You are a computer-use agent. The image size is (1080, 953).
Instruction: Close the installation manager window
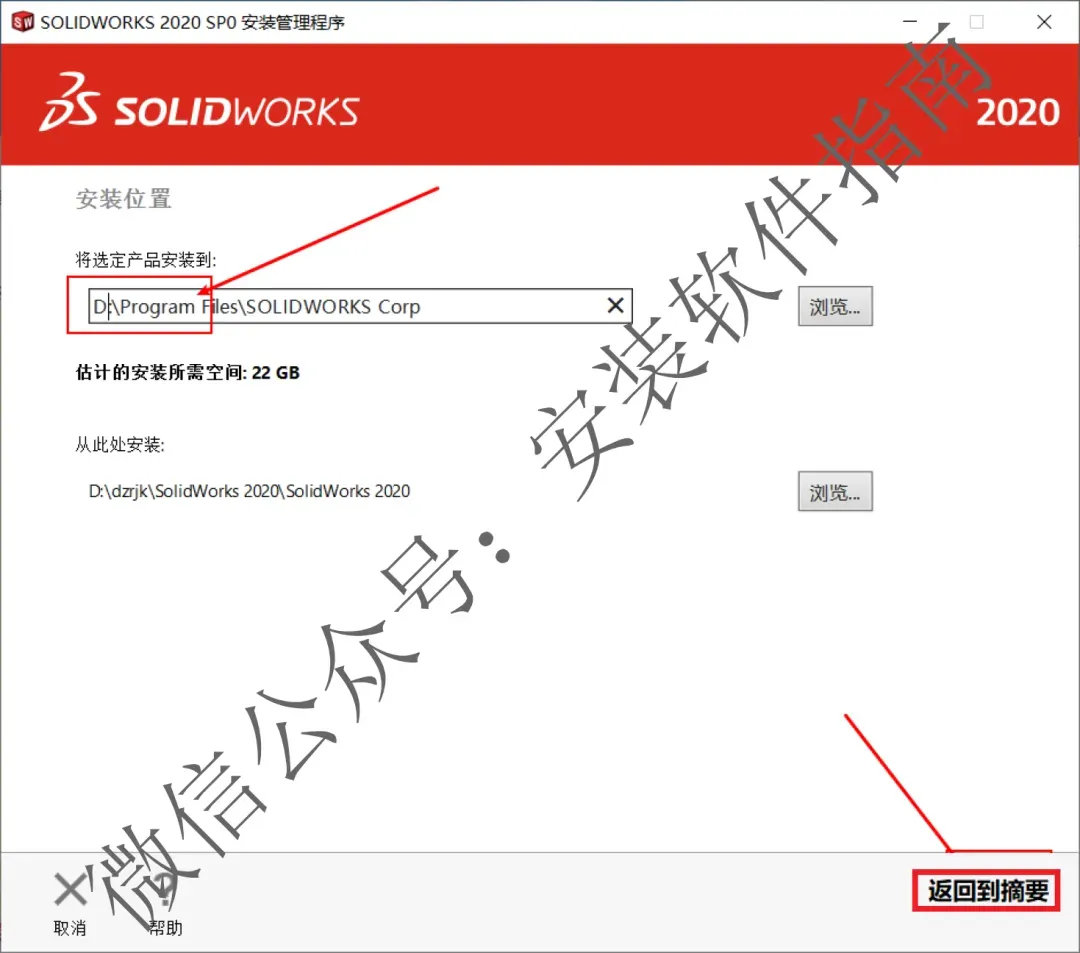click(x=1044, y=22)
